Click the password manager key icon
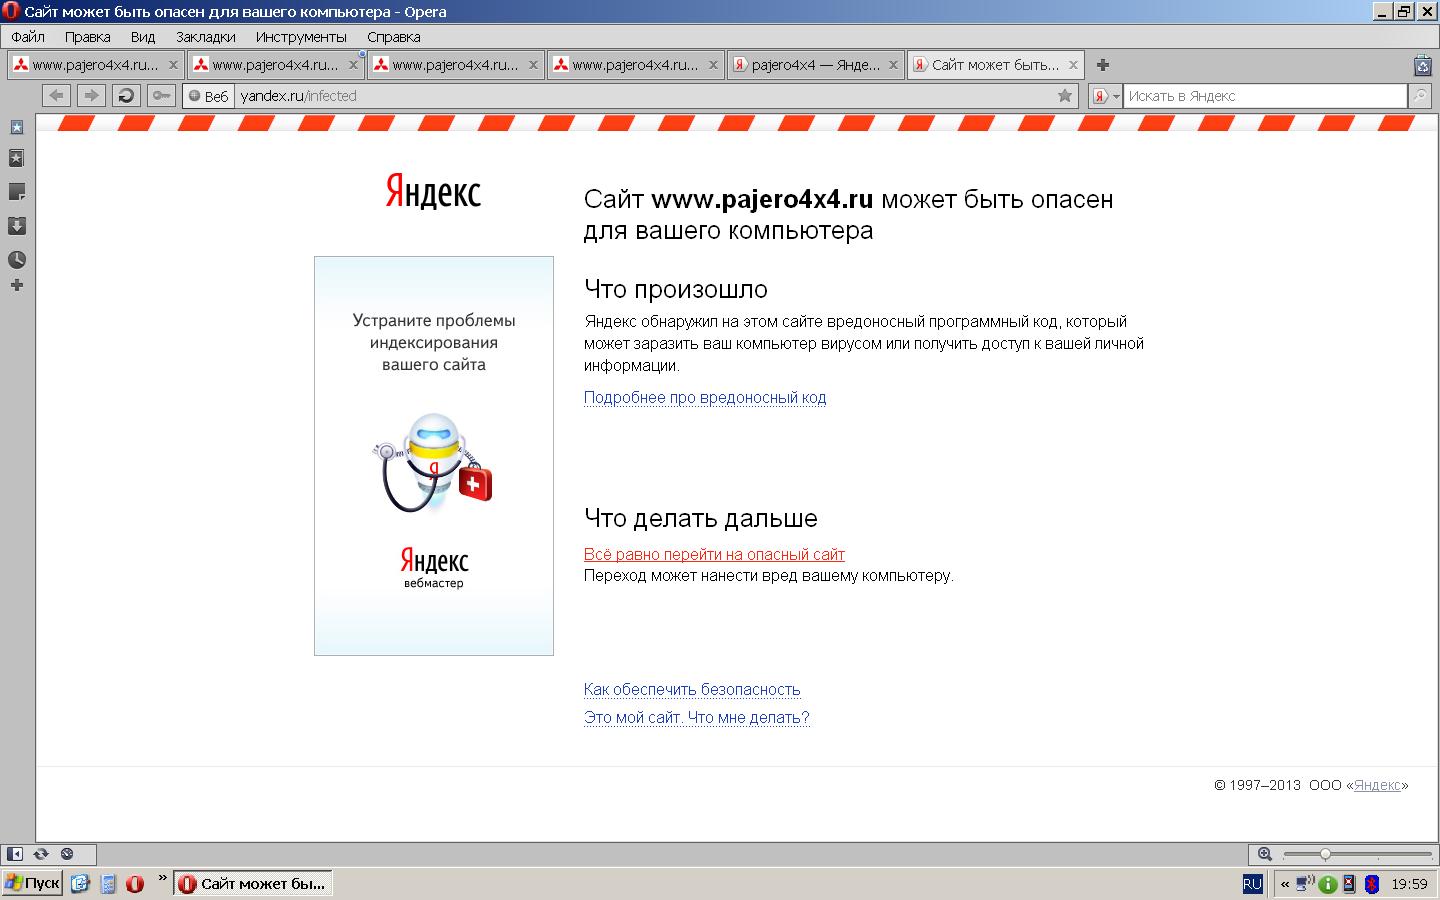 tap(160, 96)
